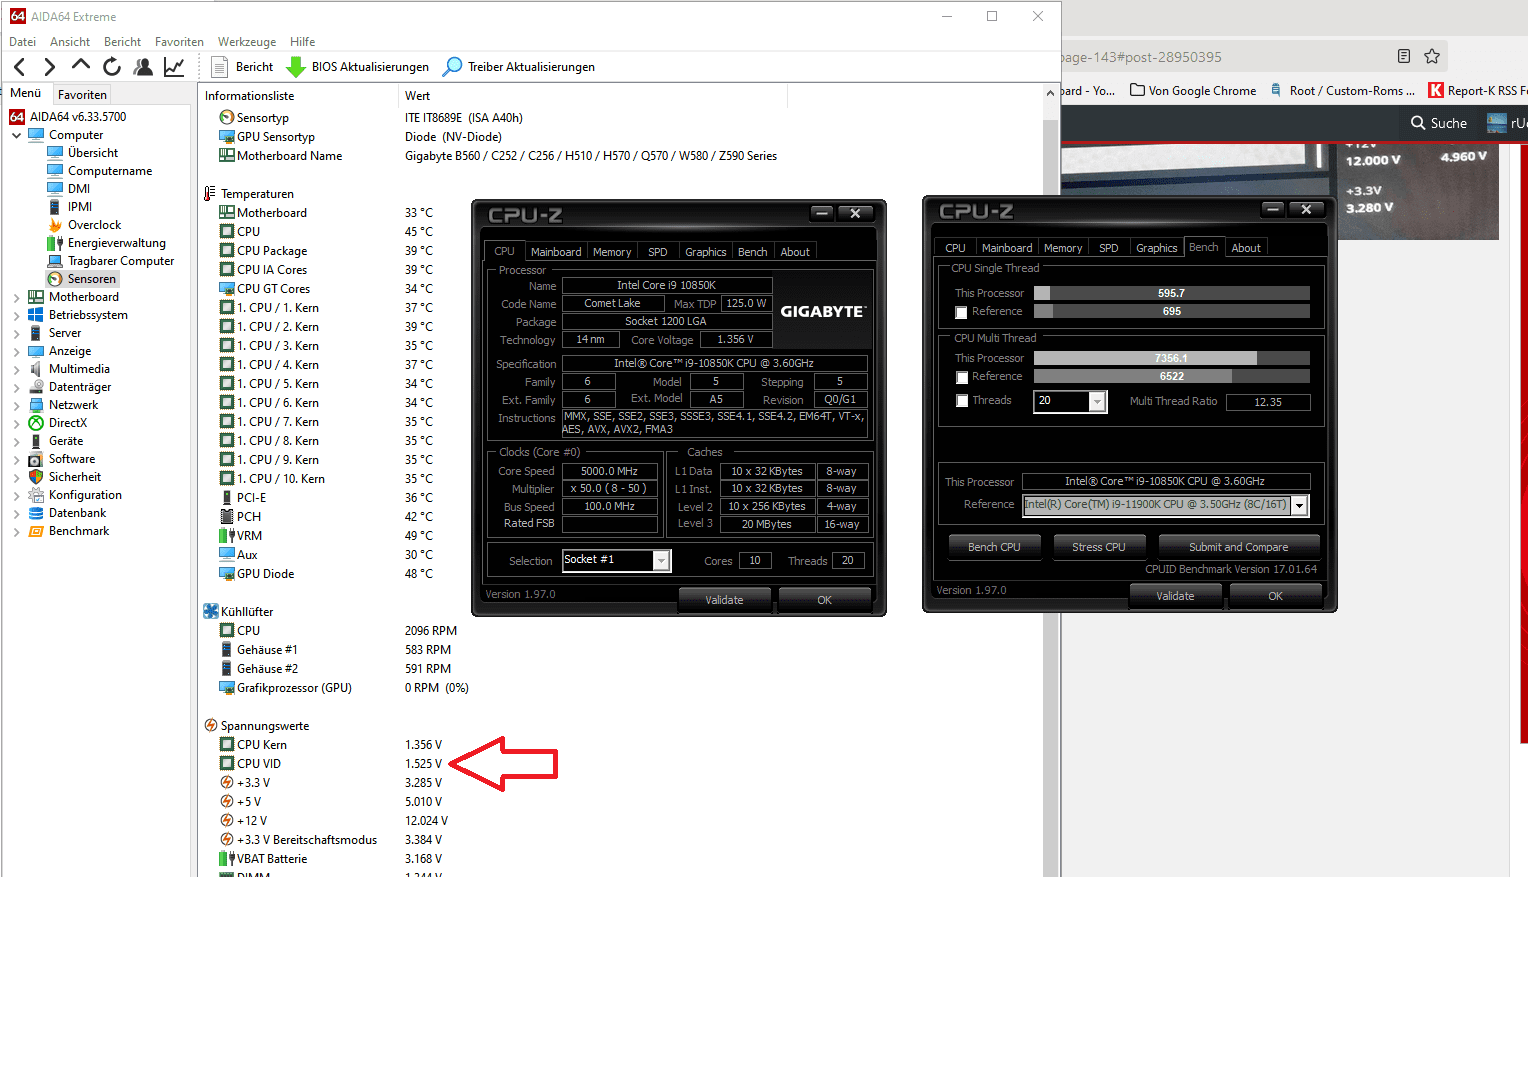Click the Submit and Compare button
The height and width of the screenshot is (1070, 1528).
tap(1238, 547)
